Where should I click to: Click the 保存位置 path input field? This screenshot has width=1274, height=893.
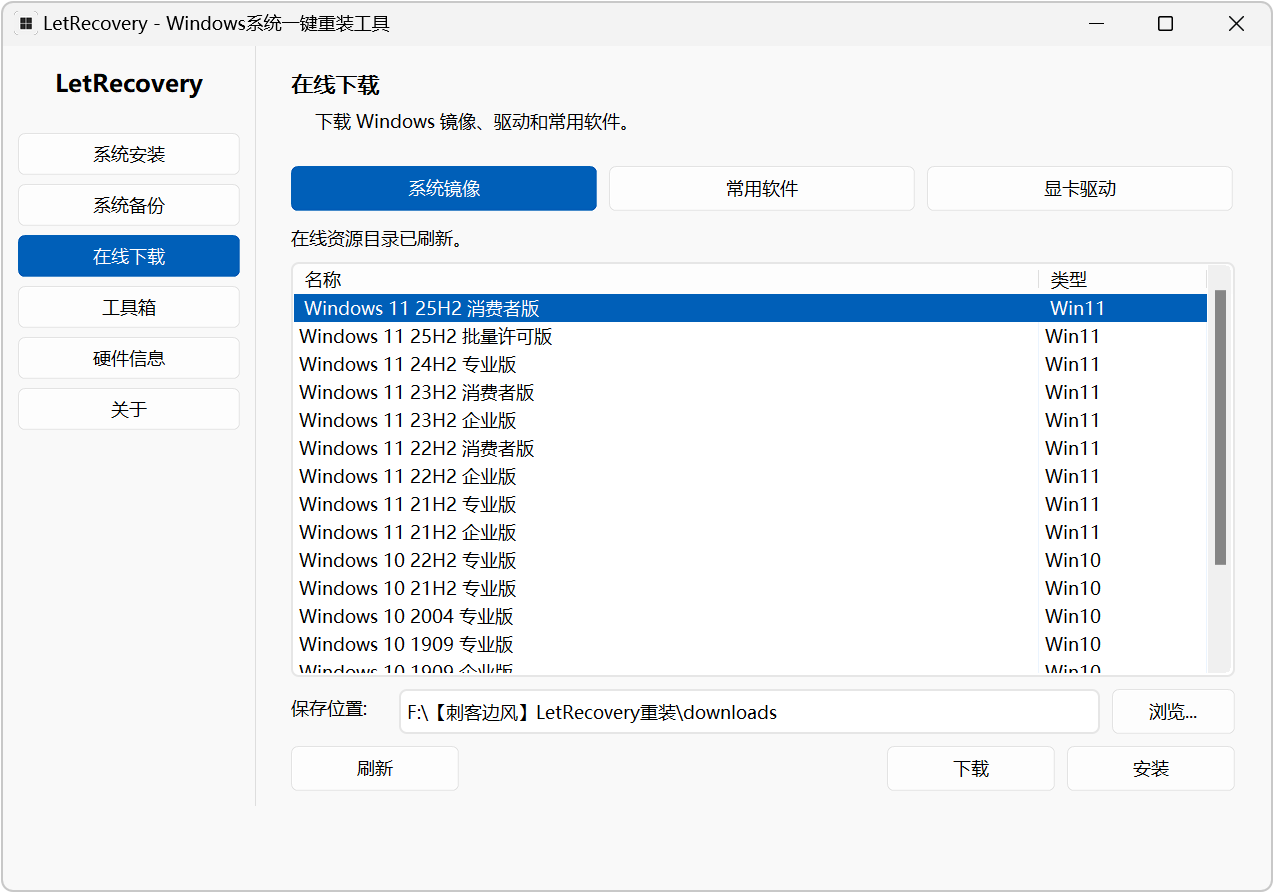coord(749,712)
